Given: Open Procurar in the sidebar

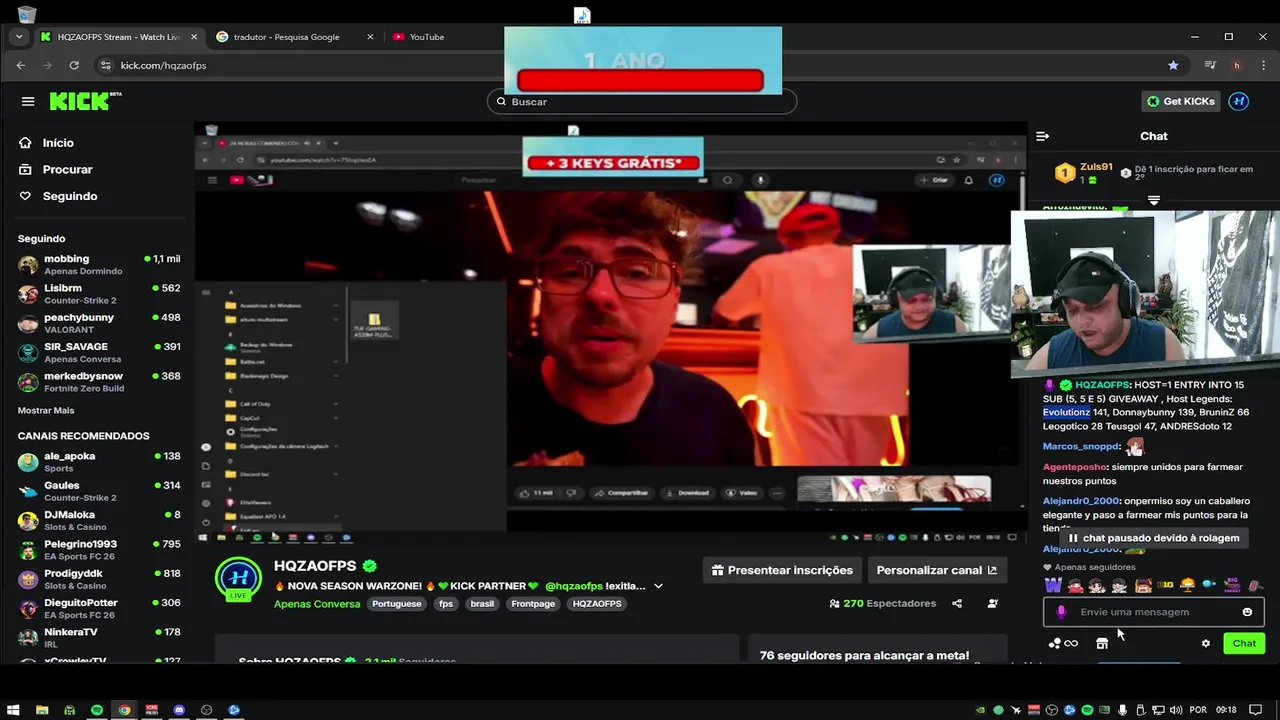Looking at the screenshot, I should [56, 170].
